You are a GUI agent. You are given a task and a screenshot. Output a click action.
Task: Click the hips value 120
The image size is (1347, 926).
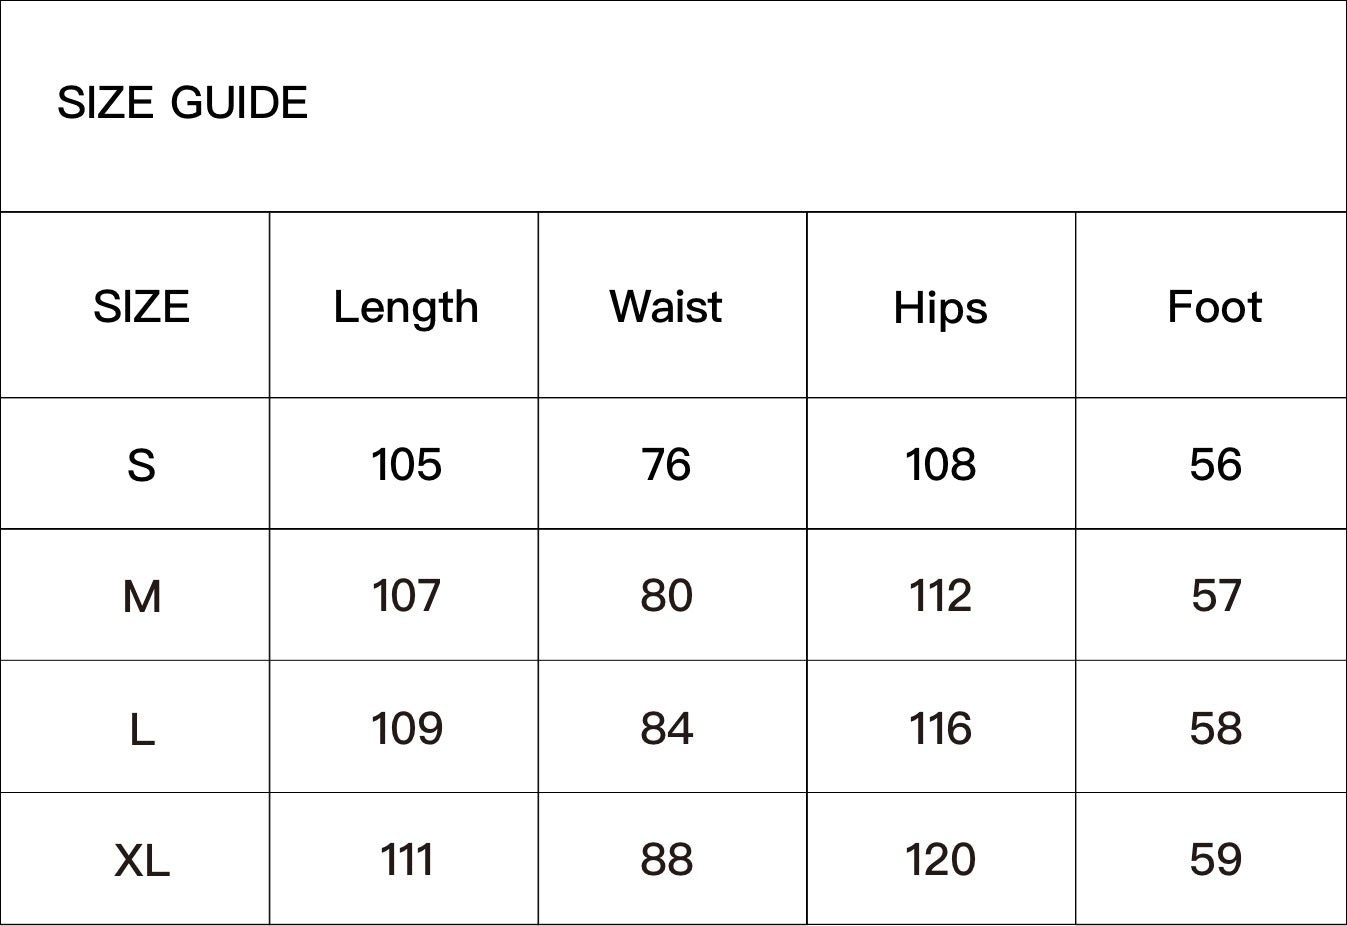940,860
